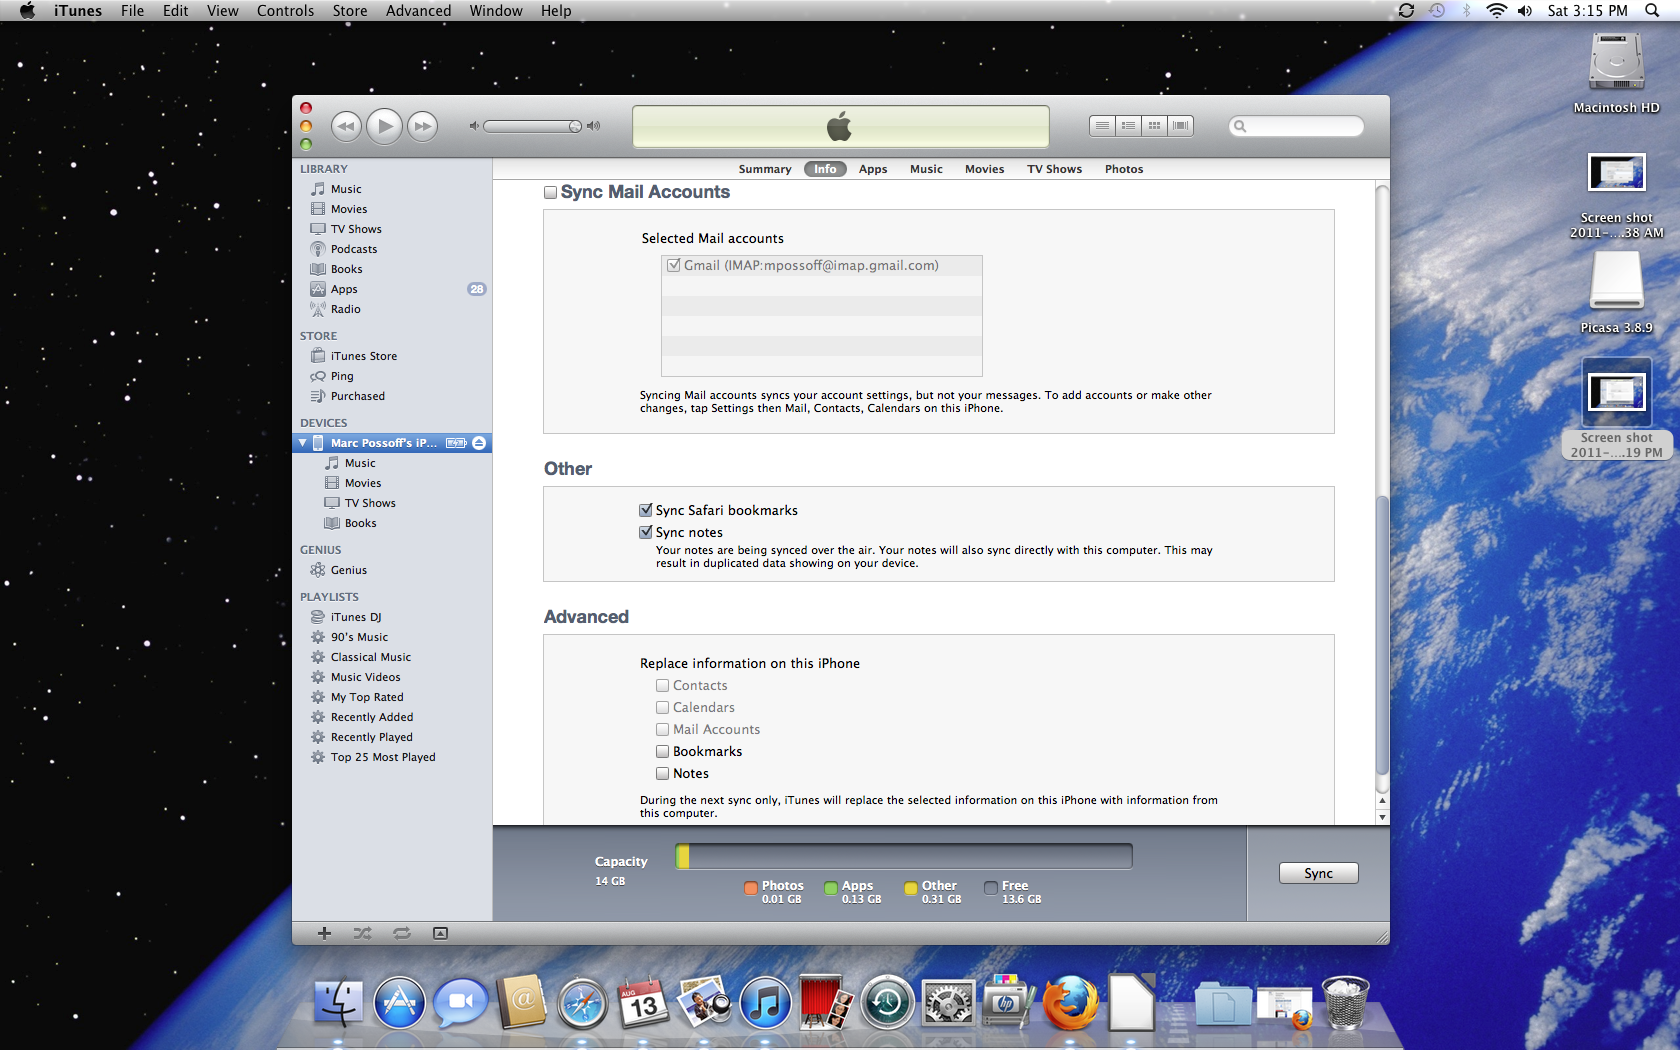Screen dimensions: 1680x1050
Task: Switch to grid view icon
Action: click(x=1154, y=126)
